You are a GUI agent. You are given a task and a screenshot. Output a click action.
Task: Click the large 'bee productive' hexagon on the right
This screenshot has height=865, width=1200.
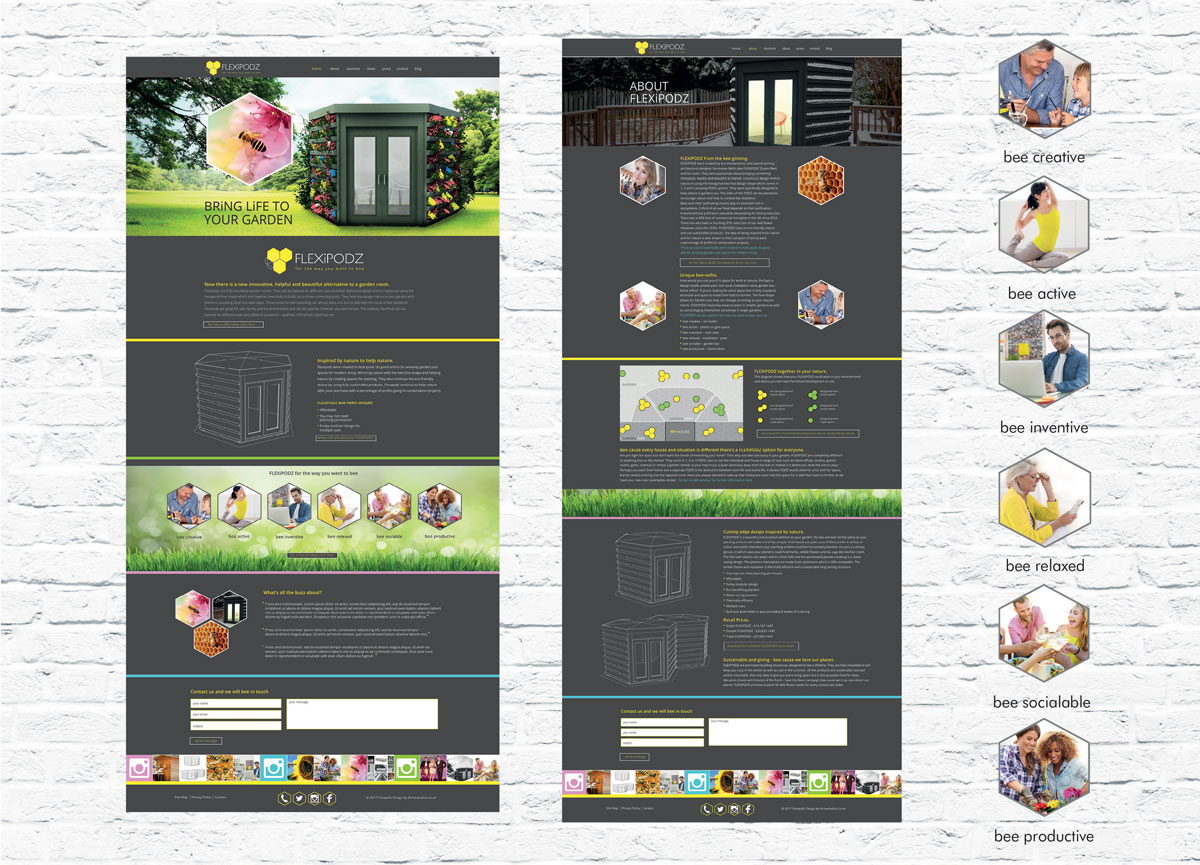point(1044,768)
